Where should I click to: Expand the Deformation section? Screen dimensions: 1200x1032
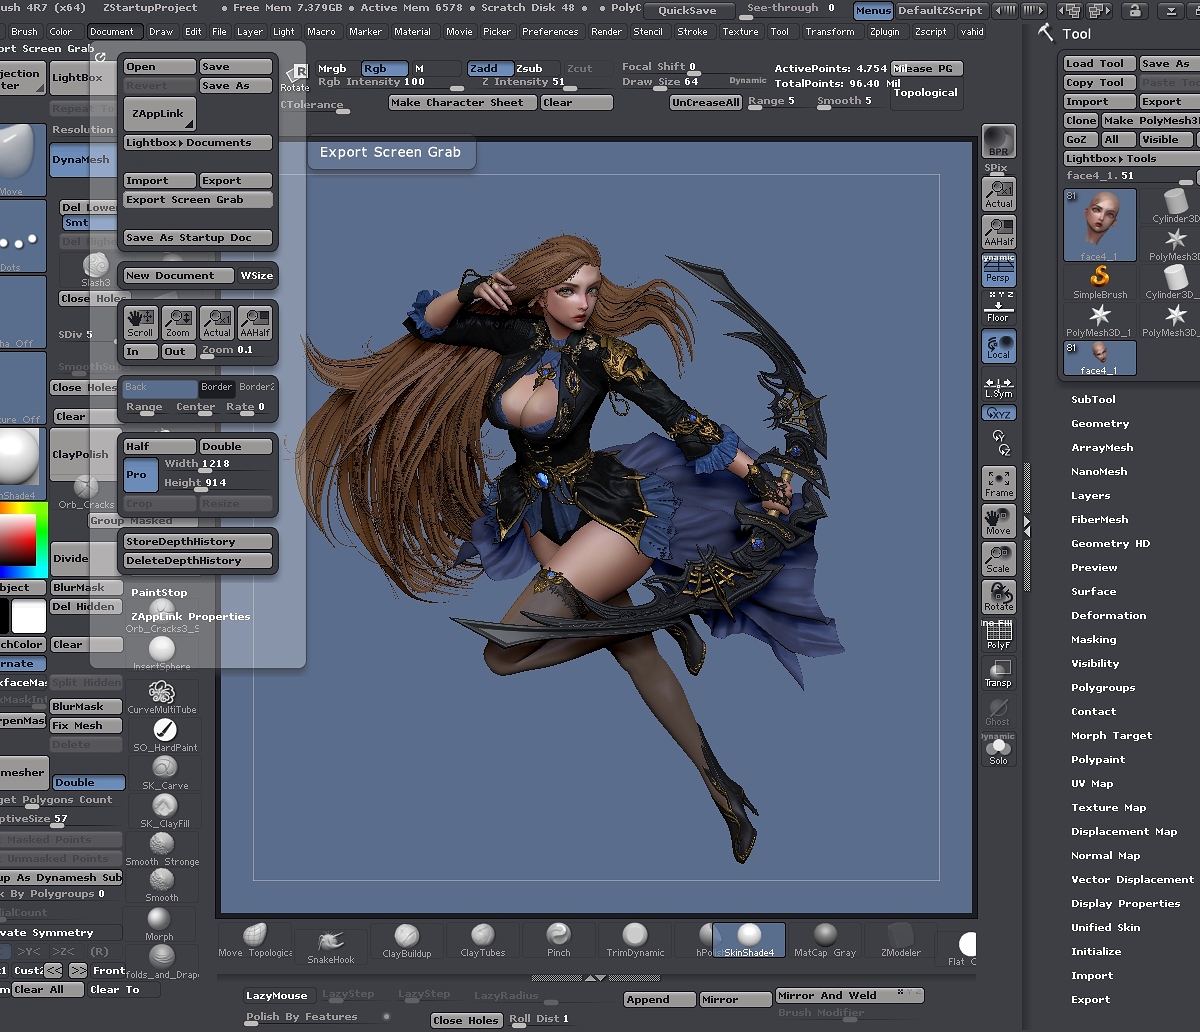(x=1109, y=615)
